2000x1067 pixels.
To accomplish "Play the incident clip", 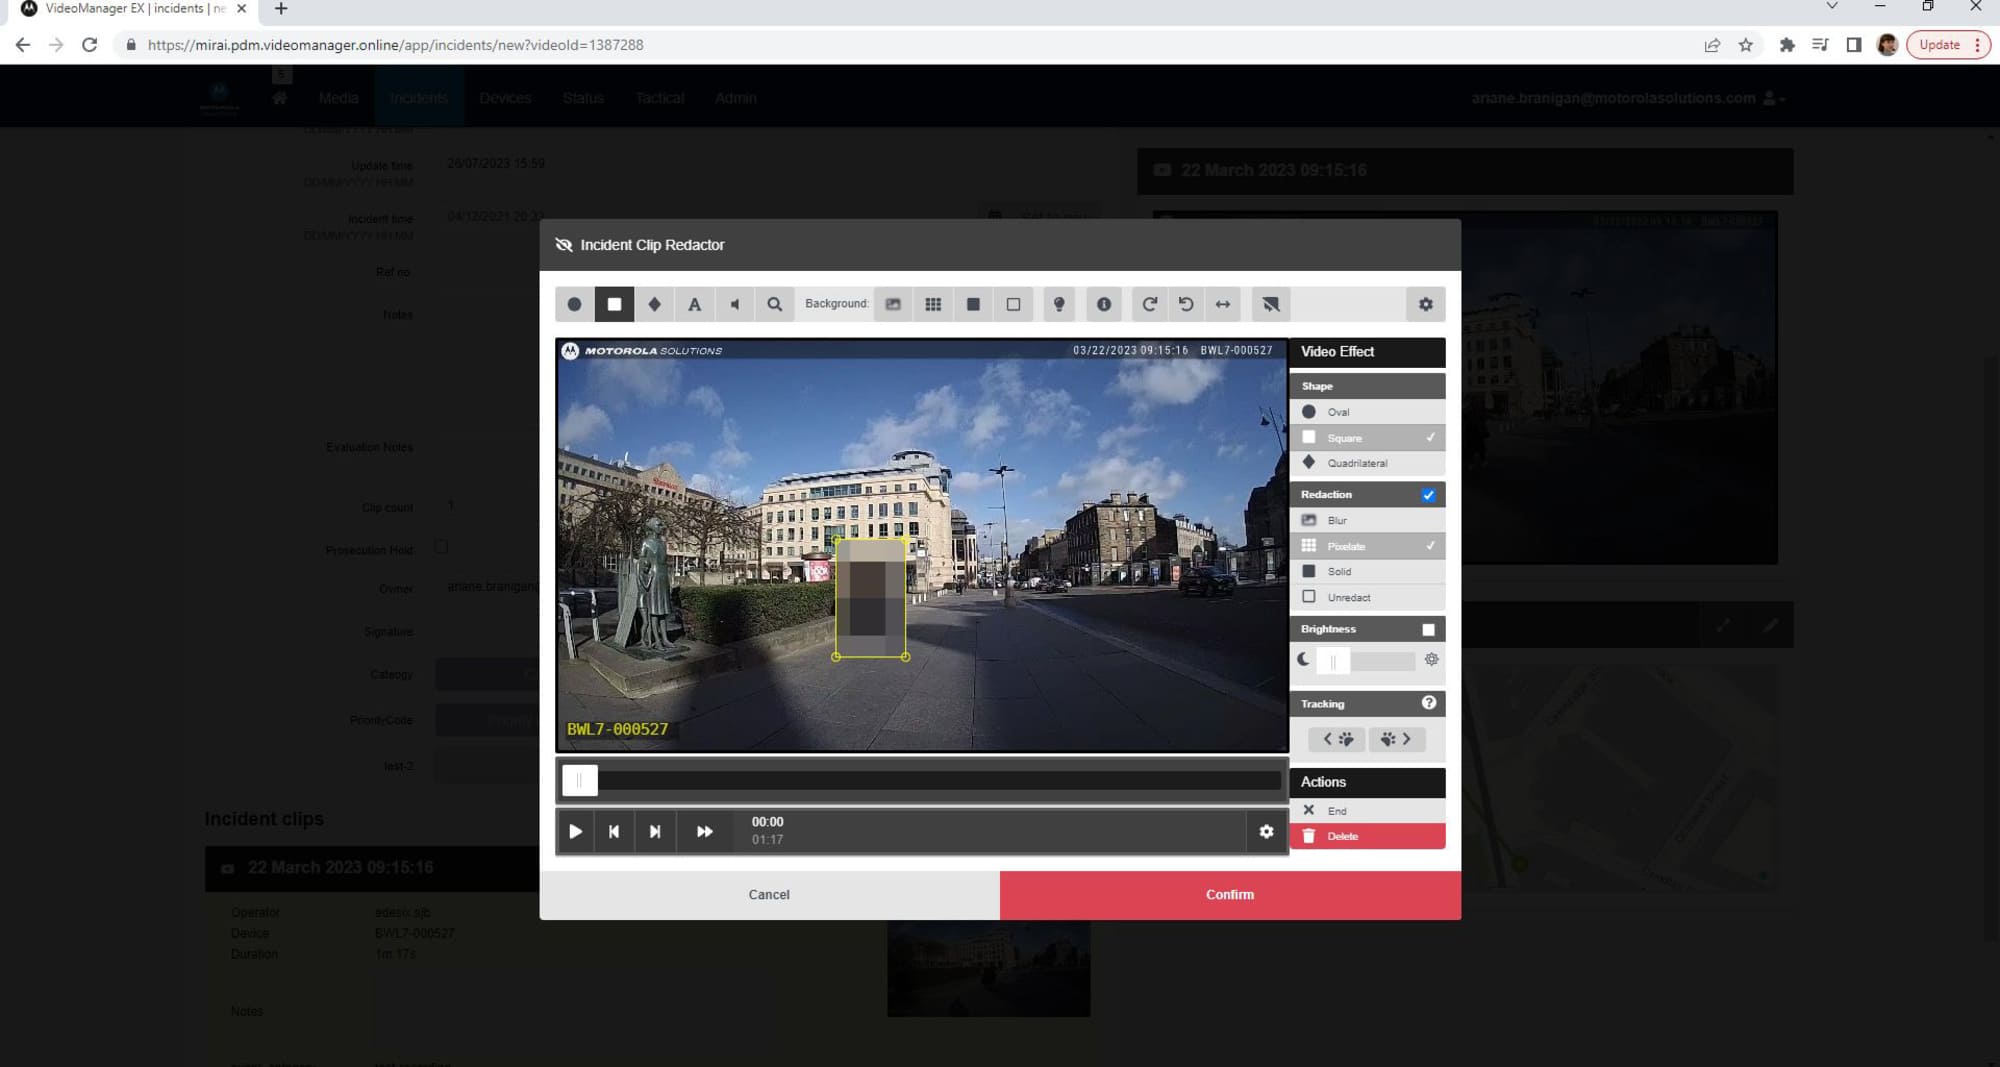I will 575,831.
